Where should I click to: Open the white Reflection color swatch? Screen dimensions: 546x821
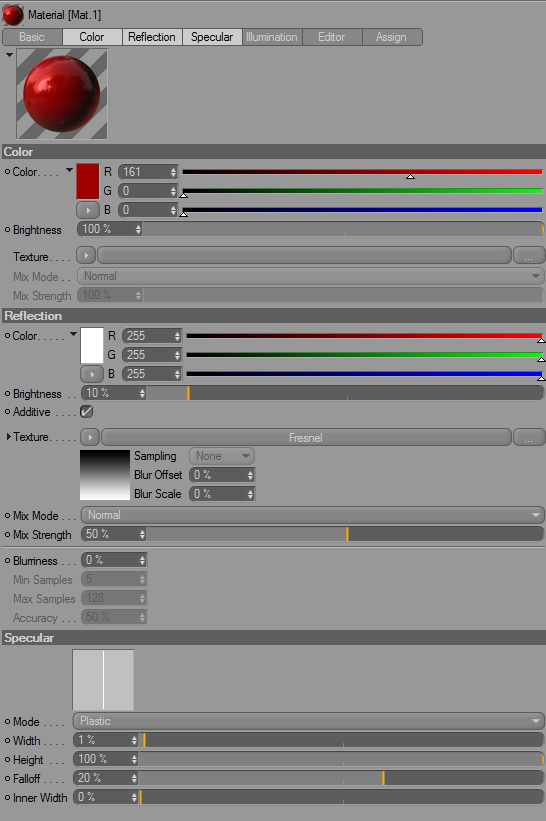pyautogui.click(x=92, y=346)
